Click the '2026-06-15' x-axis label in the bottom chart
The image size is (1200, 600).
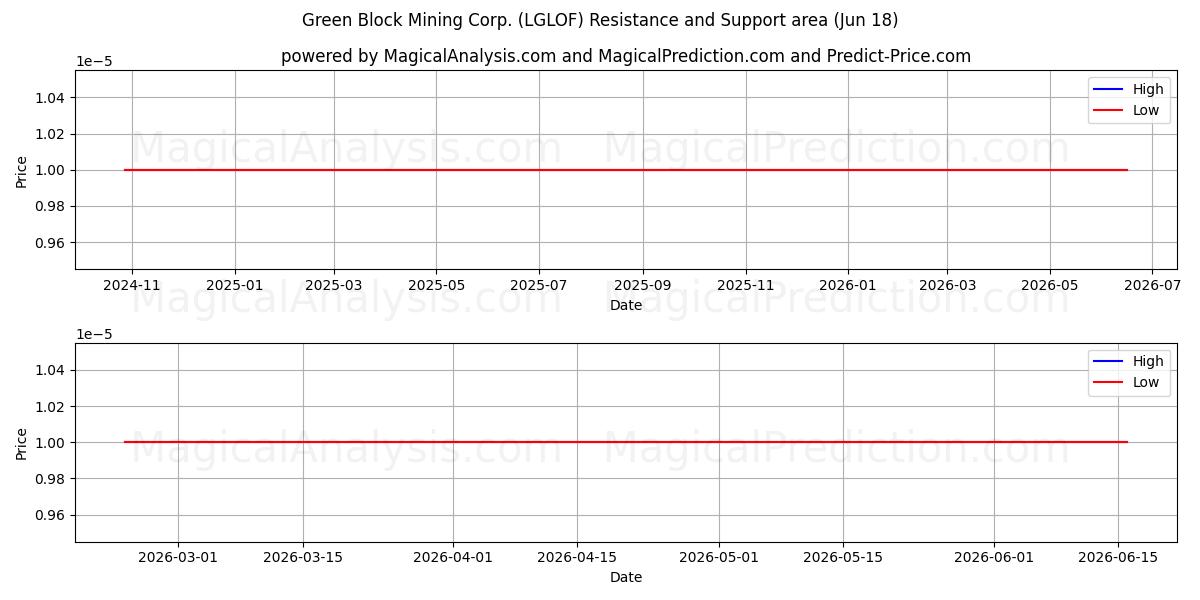(1118, 558)
